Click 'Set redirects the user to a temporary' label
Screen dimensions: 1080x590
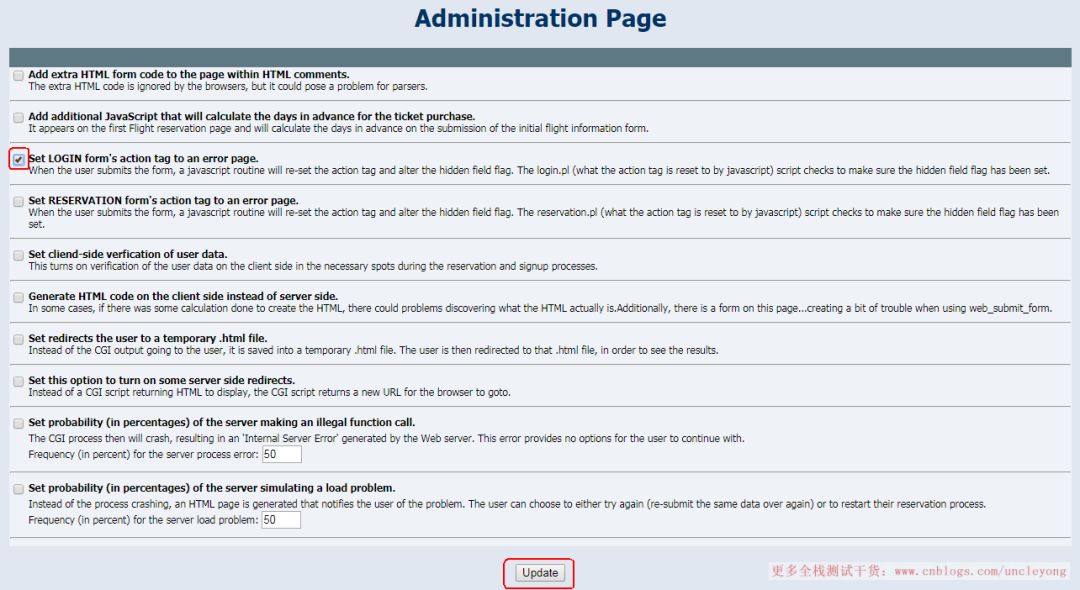tap(147, 338)
